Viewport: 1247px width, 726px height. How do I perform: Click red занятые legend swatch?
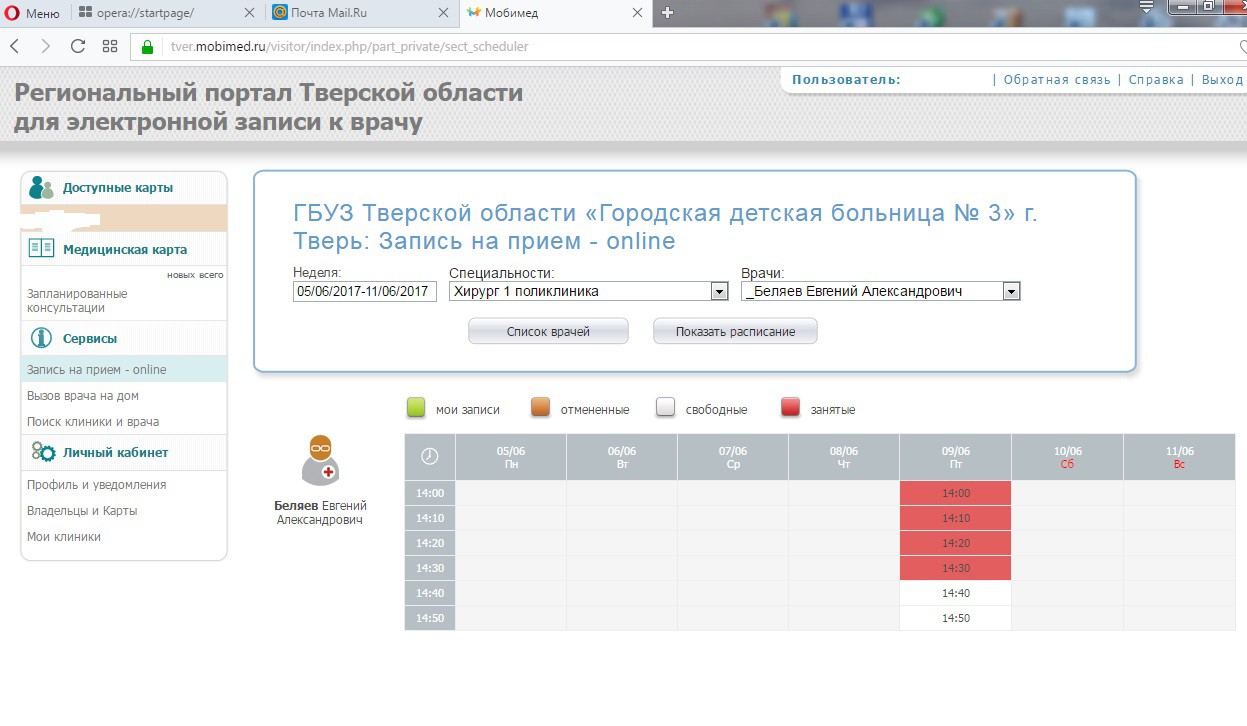click(x=791, y=408)
